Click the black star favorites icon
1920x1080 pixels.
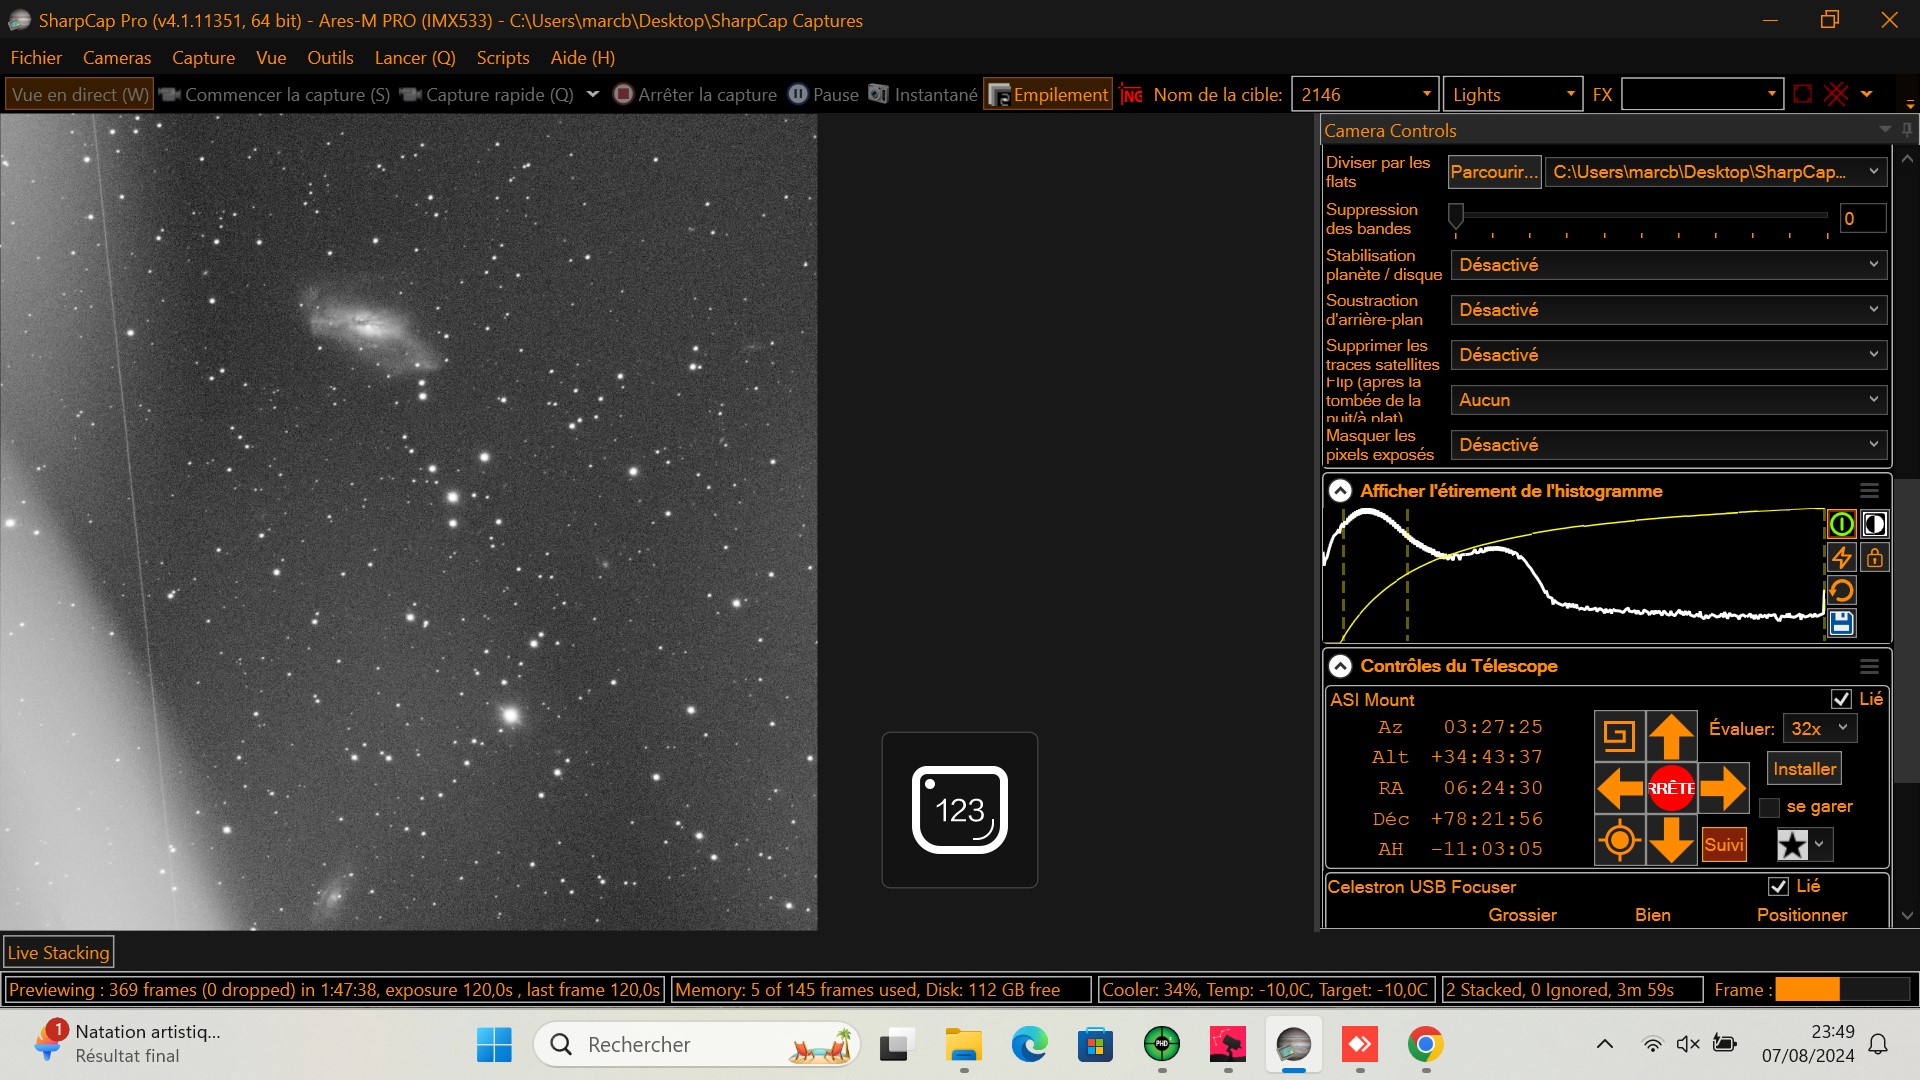tap(1793, 845)
